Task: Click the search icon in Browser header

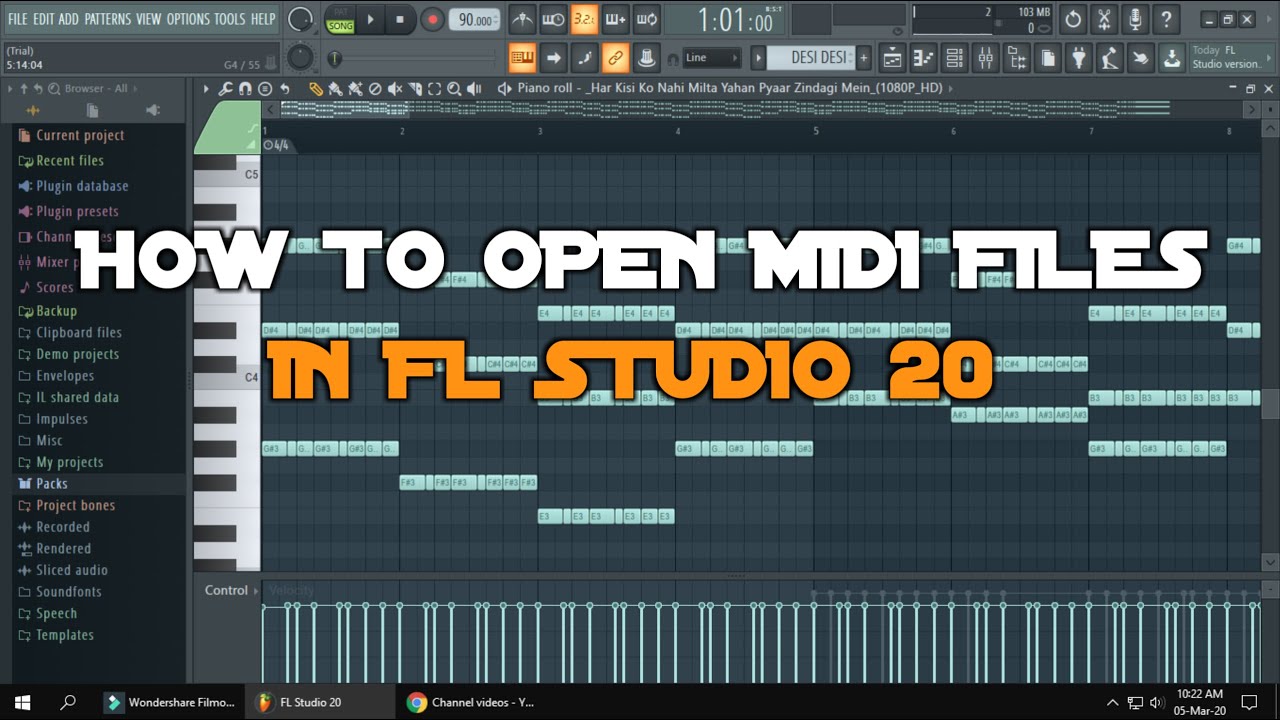Action: [53, 88]
